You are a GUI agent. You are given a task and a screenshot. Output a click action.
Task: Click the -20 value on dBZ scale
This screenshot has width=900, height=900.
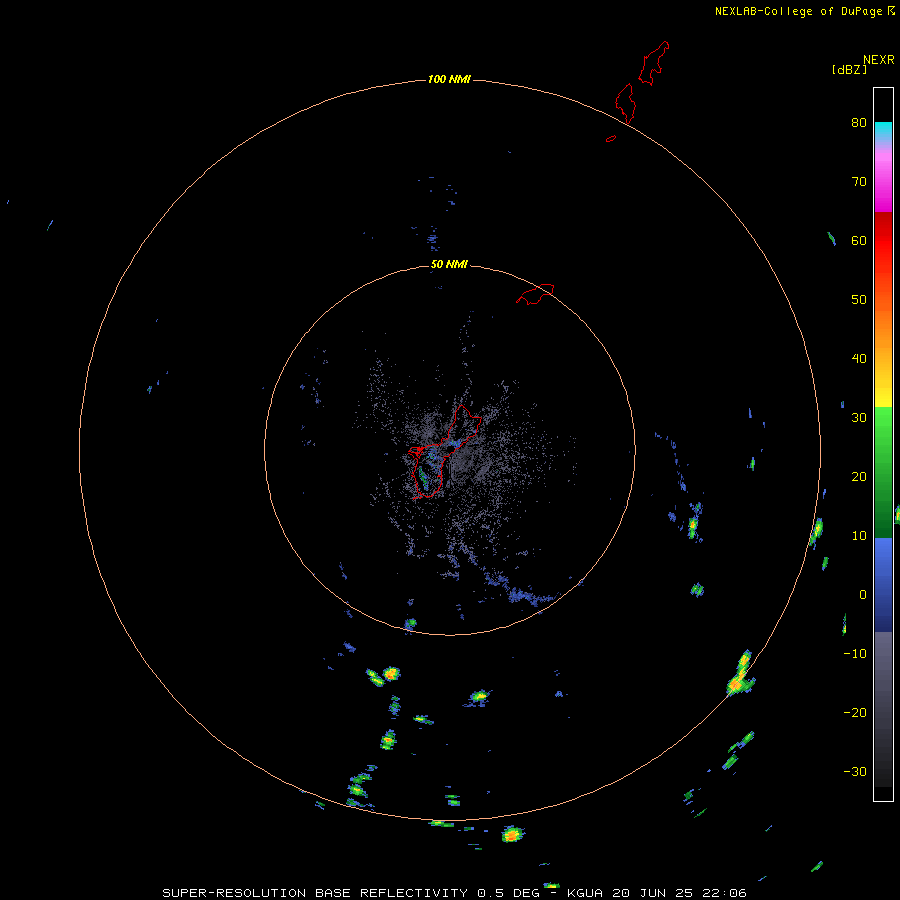coord(855,713)
